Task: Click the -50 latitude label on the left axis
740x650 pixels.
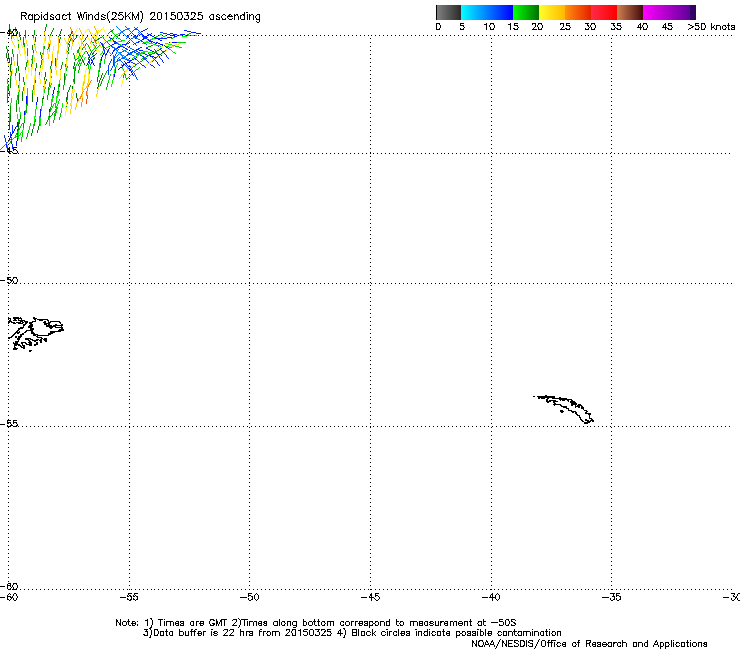Action: coord(9,281)
